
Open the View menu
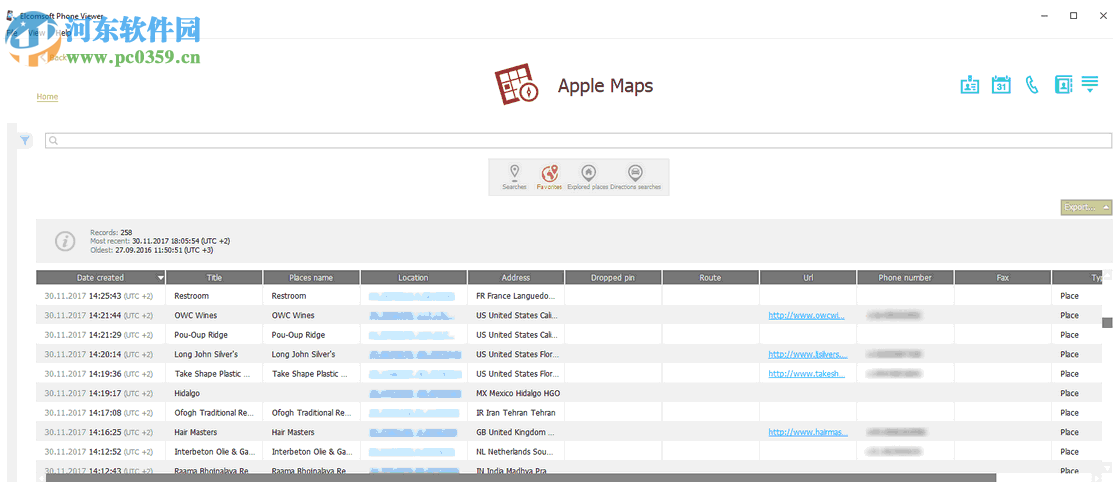[x=37, y=33]
